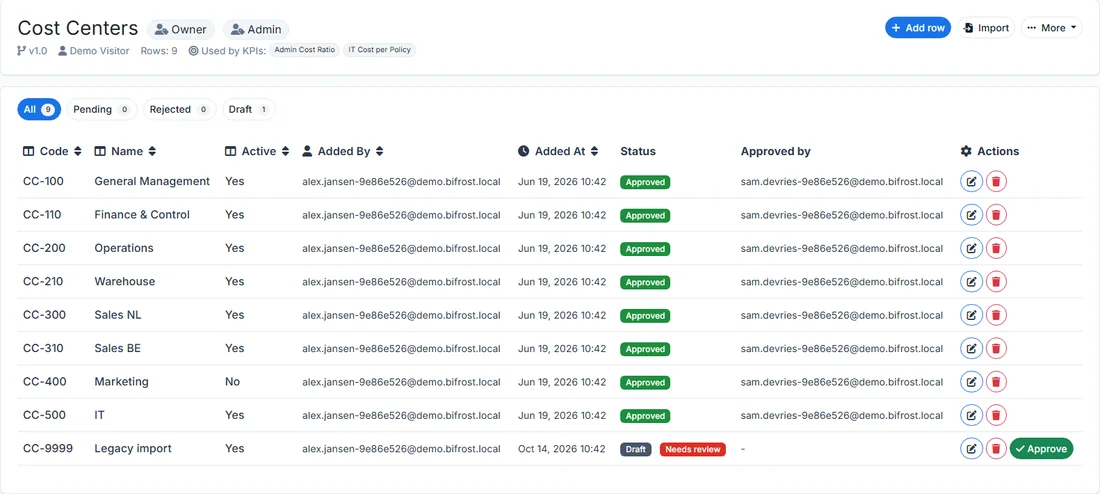The width and height of the screenshot is (1100, 494).
Task: Click the Needs review badge
Action: (692, 449)
